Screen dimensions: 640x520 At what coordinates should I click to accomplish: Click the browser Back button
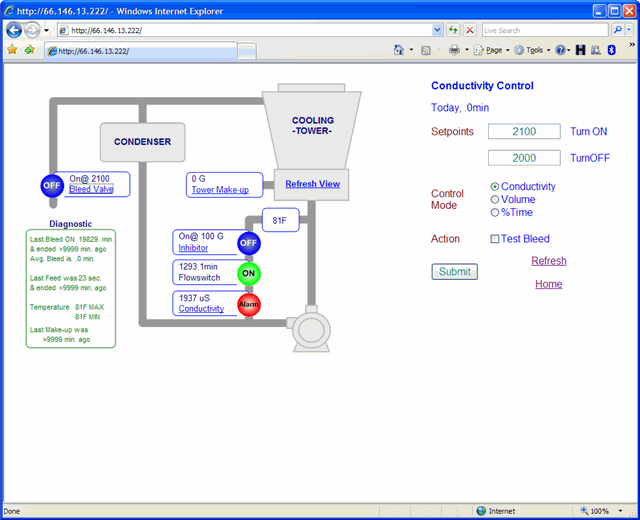[14, 30]
